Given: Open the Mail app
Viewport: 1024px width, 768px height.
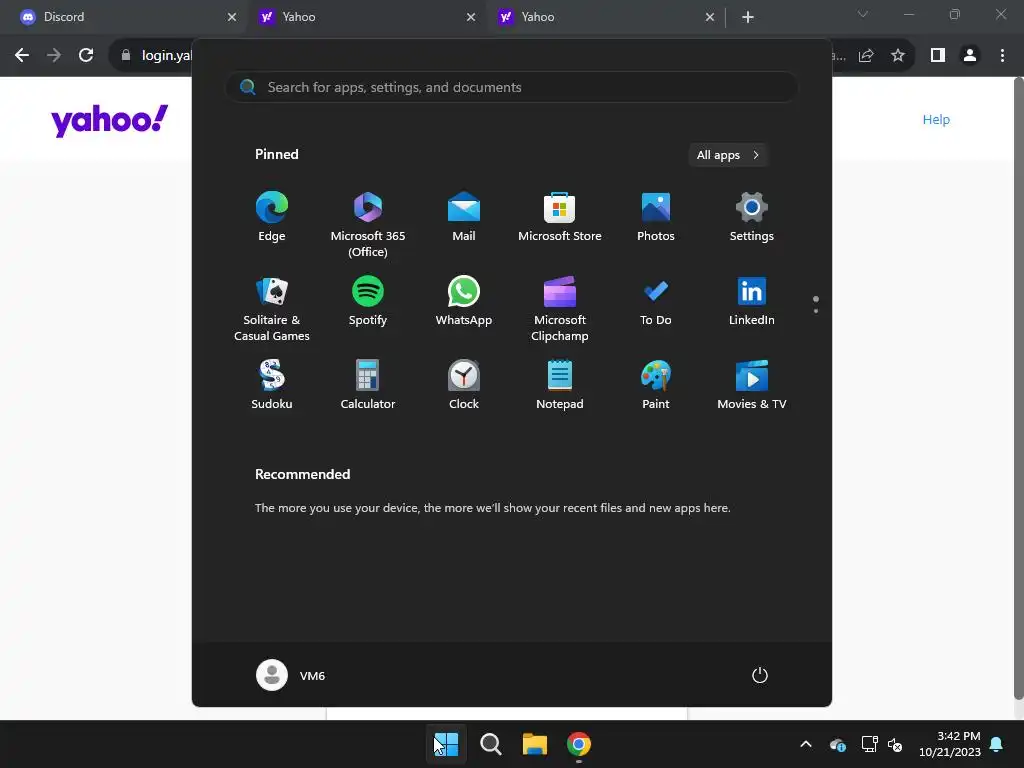Looking at the screenshot, I should (464, 217).
